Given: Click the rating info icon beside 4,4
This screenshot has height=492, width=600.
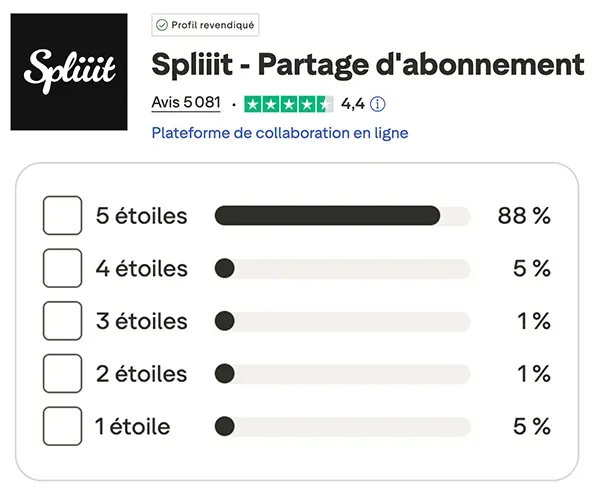Looking at the screenshot, I should coord(378,103).
